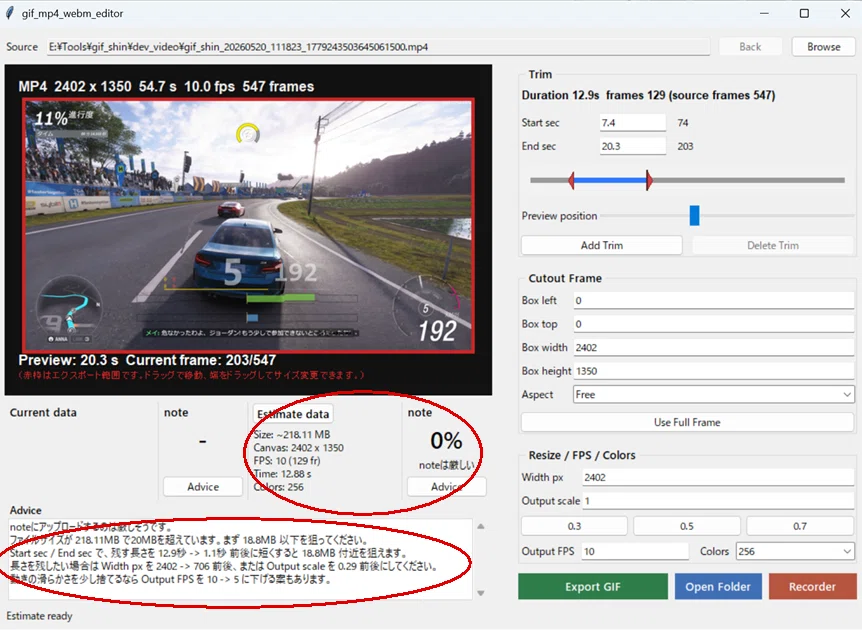Click the 'Estimate ready' status bar text
862x630 pixels.
click(x=40, y=616)
